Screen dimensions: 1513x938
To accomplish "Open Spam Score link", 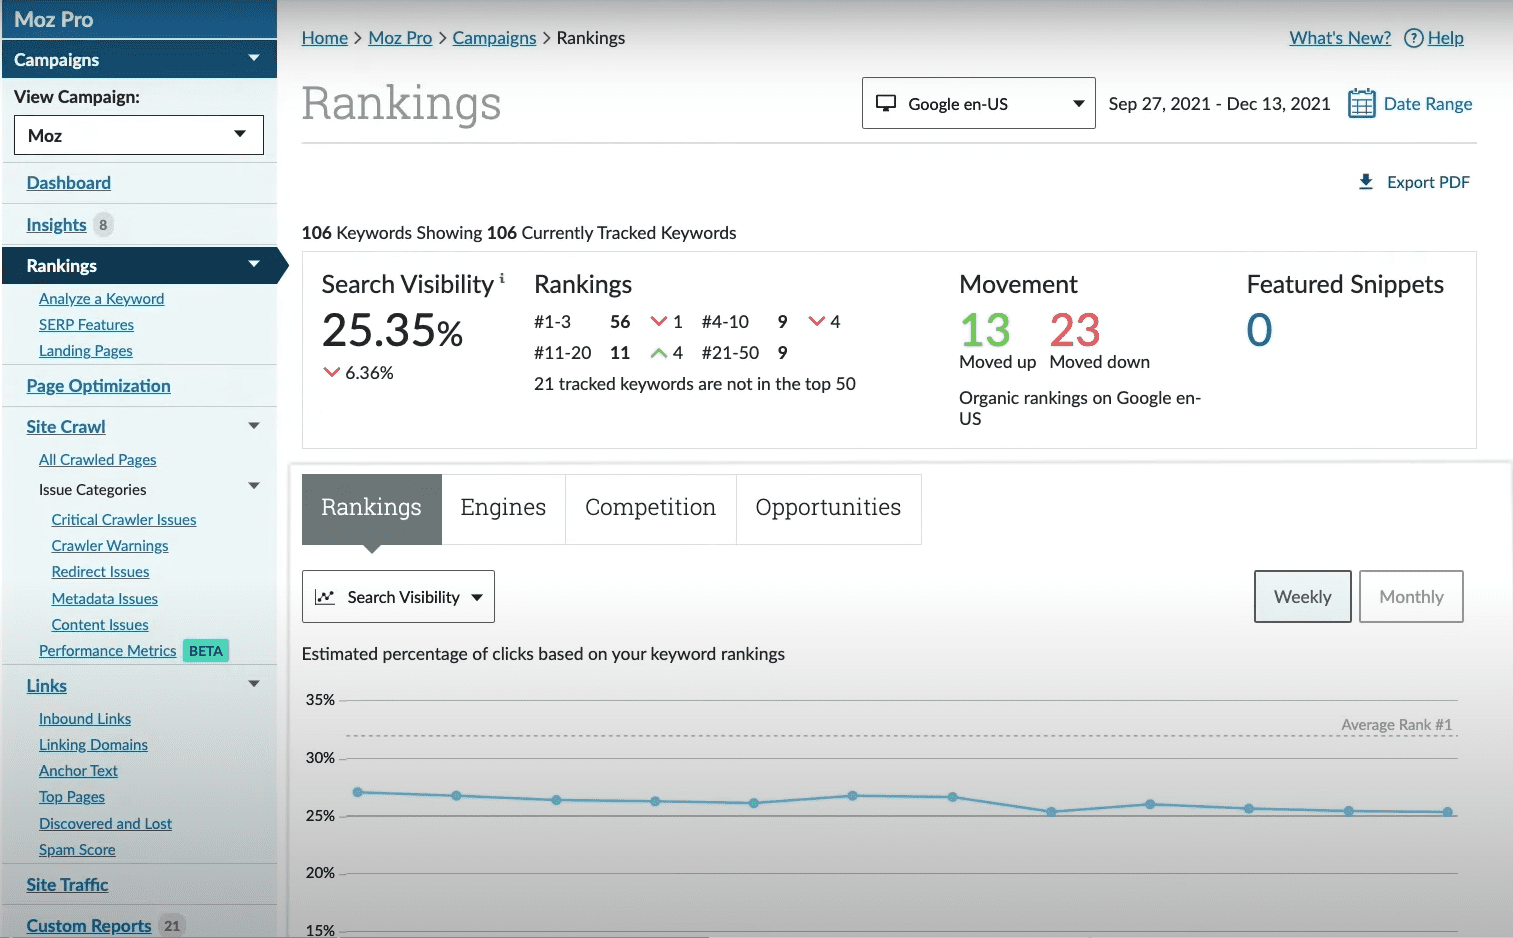I will click(77, 850).
